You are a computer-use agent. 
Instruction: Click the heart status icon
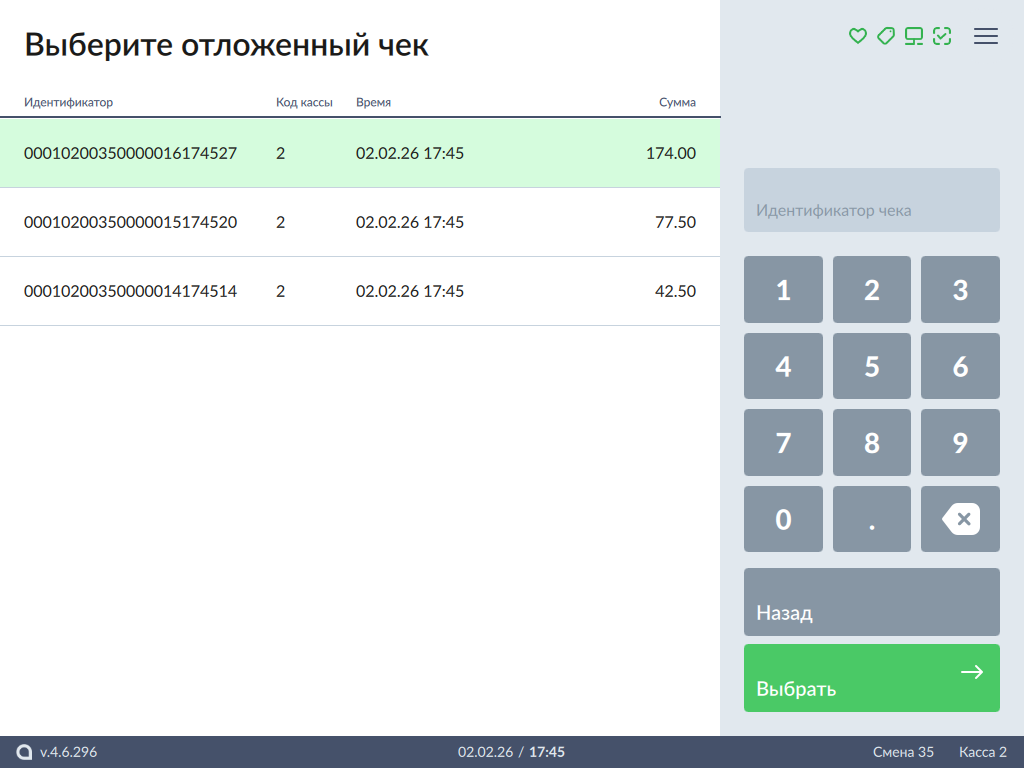pos(857,36)
